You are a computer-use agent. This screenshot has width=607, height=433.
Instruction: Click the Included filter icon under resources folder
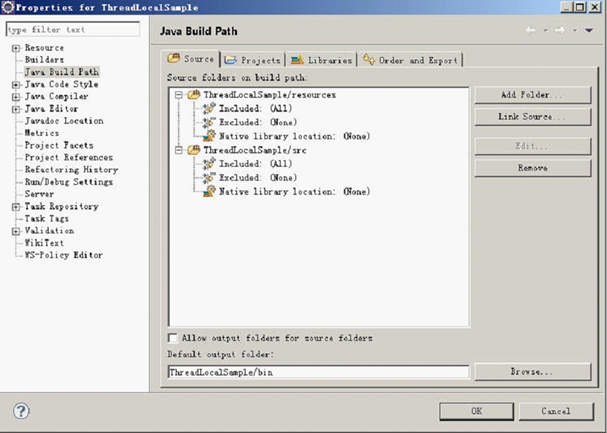coord(209,109)
